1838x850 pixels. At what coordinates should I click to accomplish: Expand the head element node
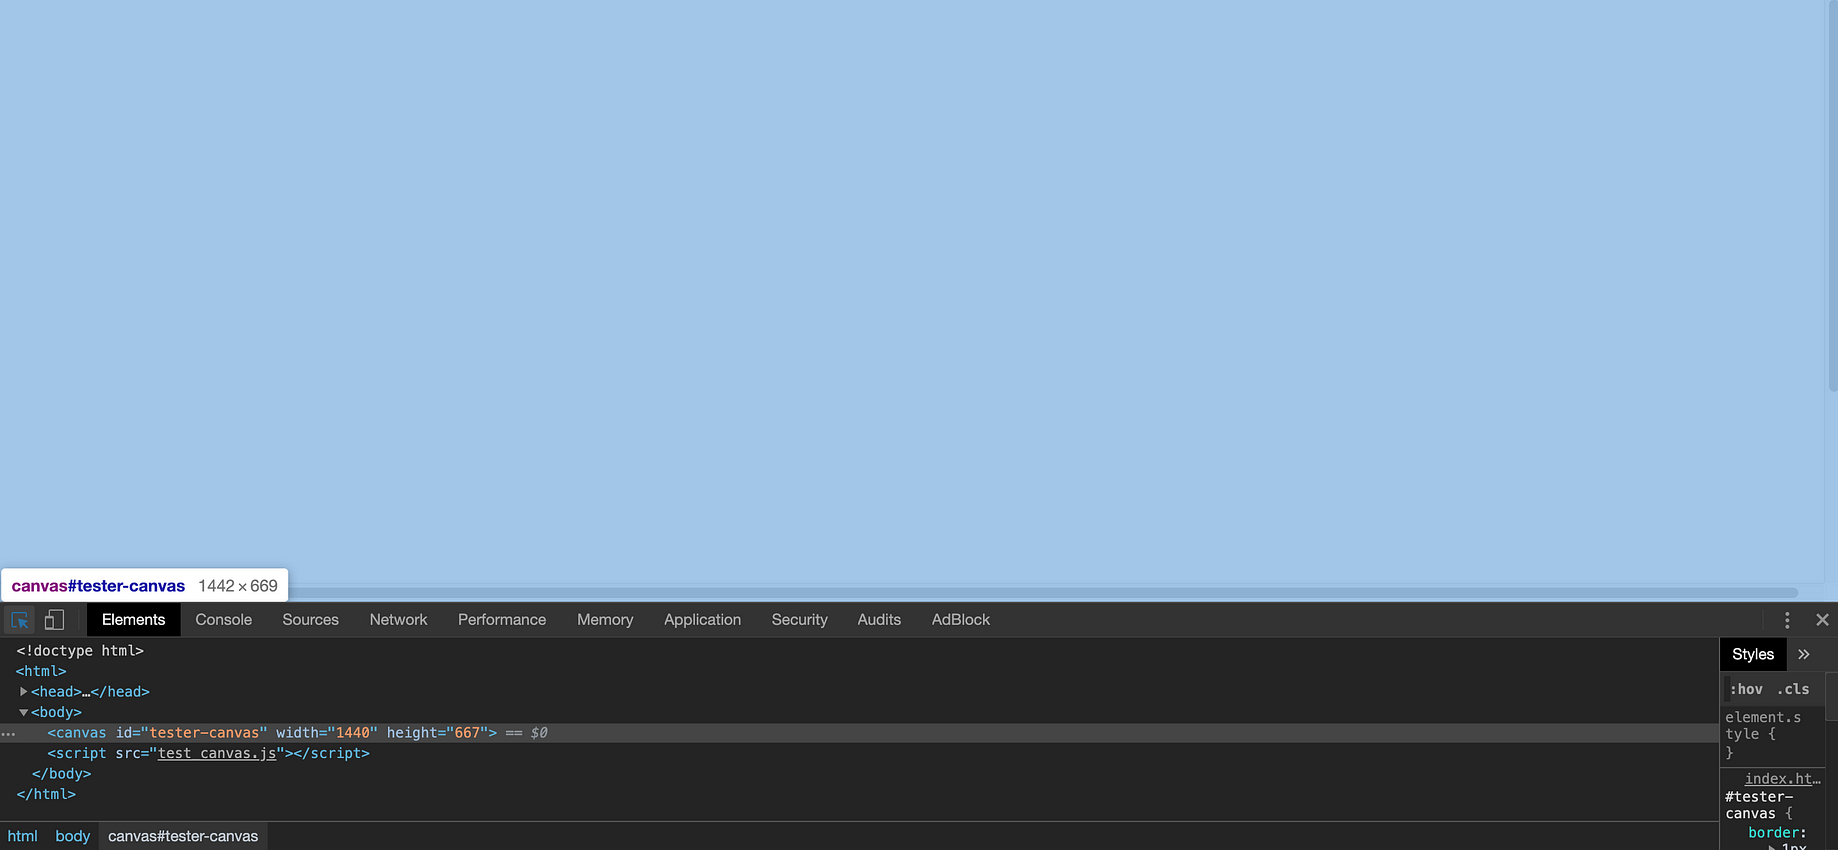pos(24,691)
